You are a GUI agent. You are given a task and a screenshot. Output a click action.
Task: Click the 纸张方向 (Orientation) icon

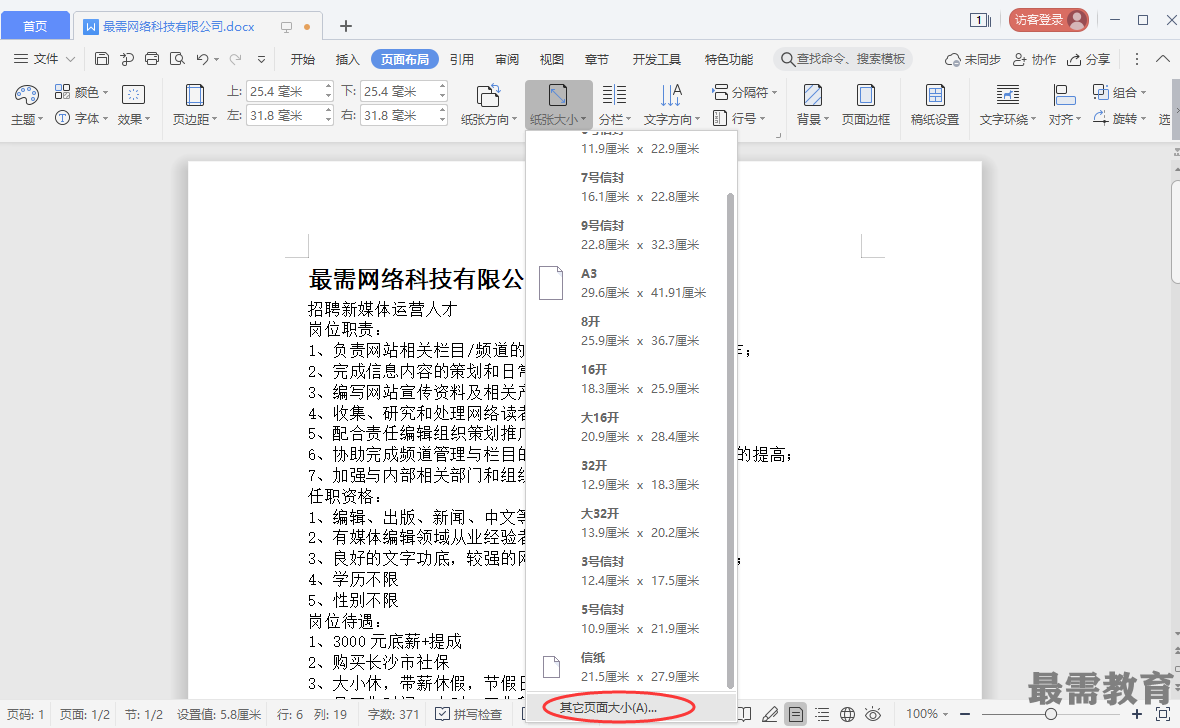coord(488,95)
